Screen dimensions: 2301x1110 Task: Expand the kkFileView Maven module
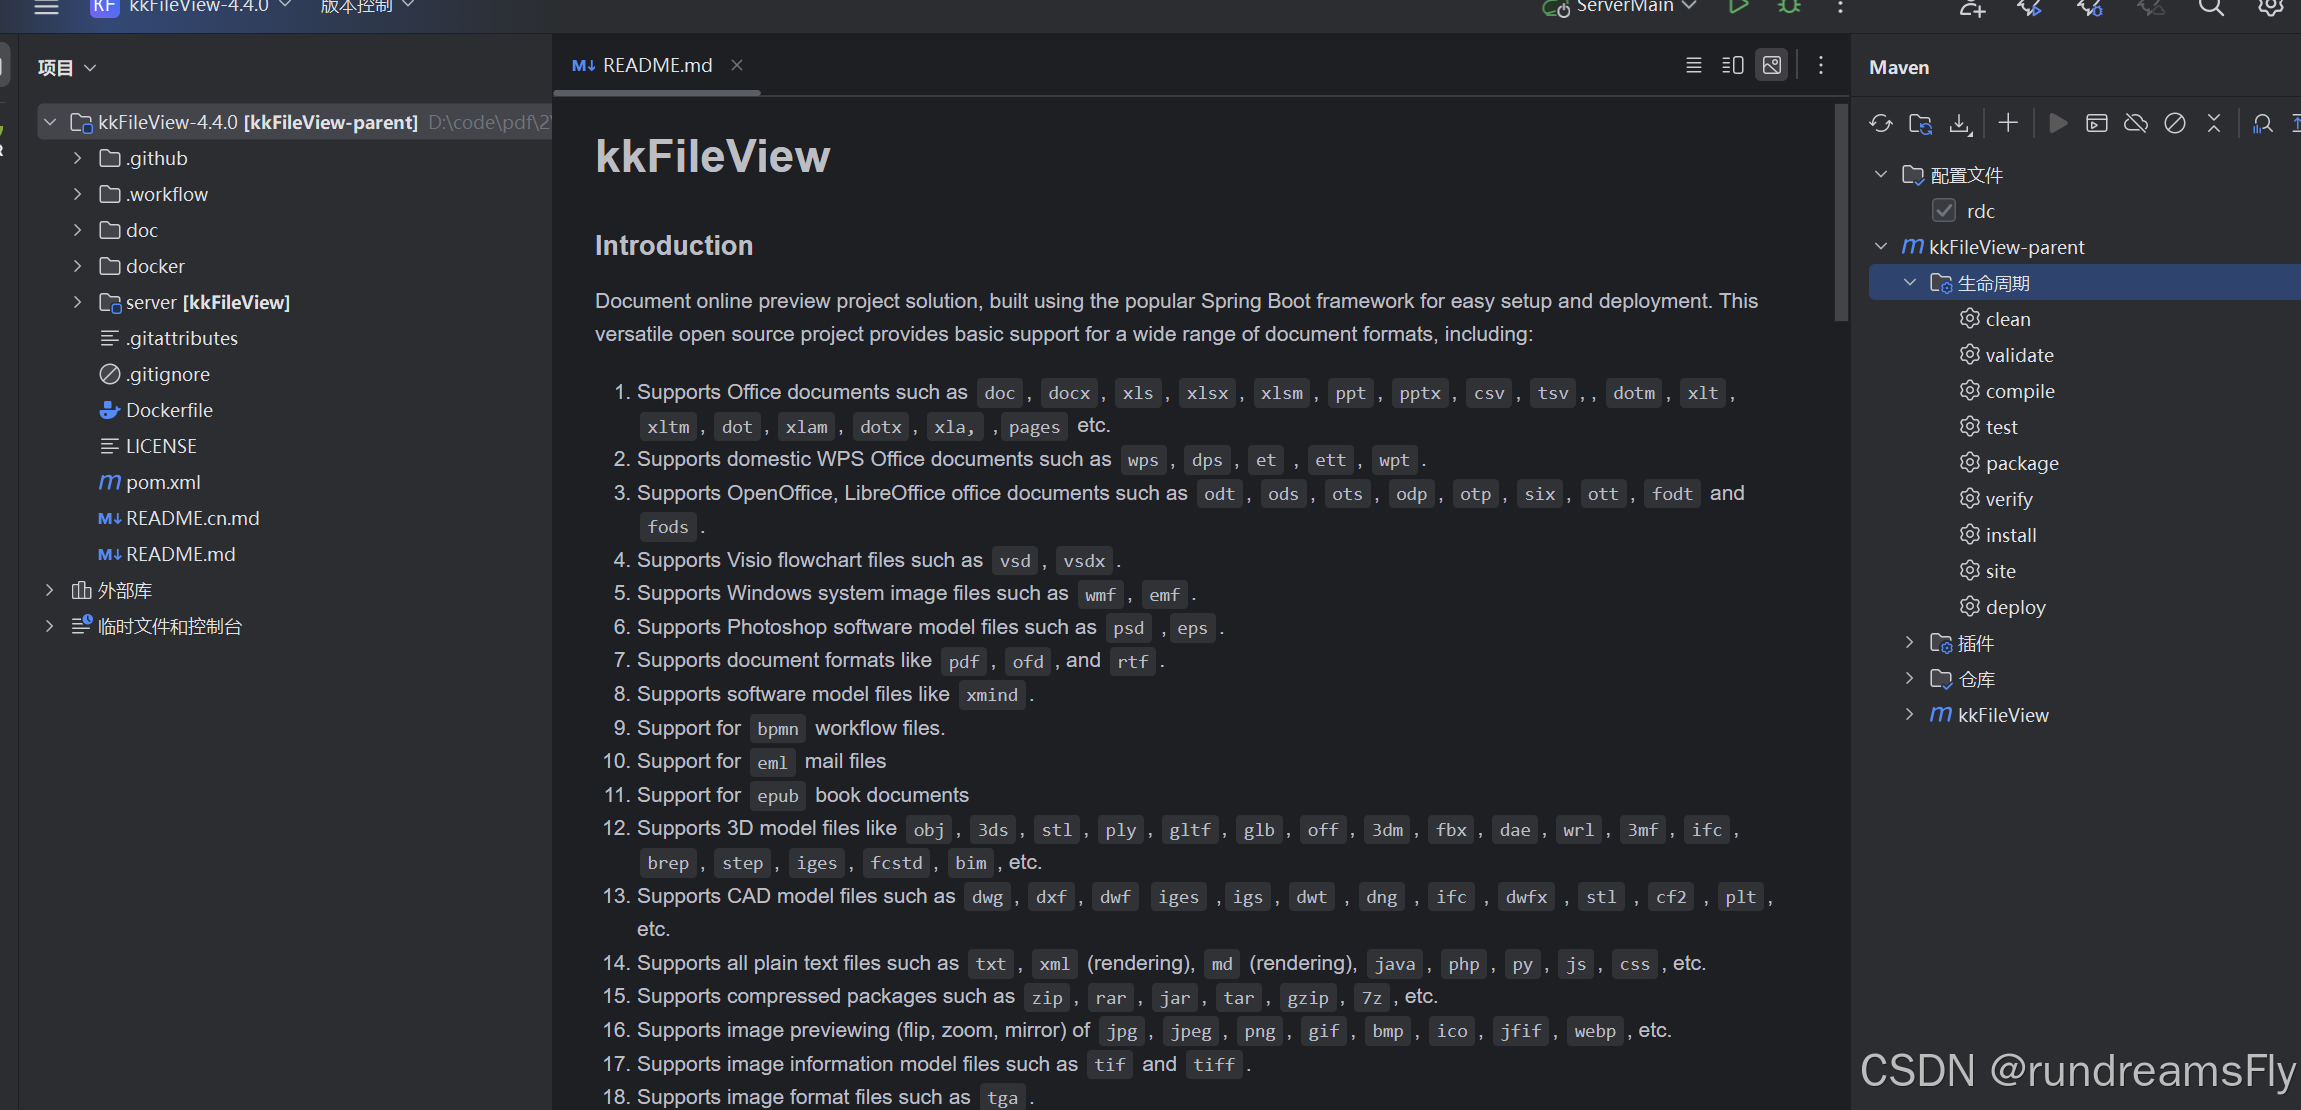click(x=1910, y=714)
